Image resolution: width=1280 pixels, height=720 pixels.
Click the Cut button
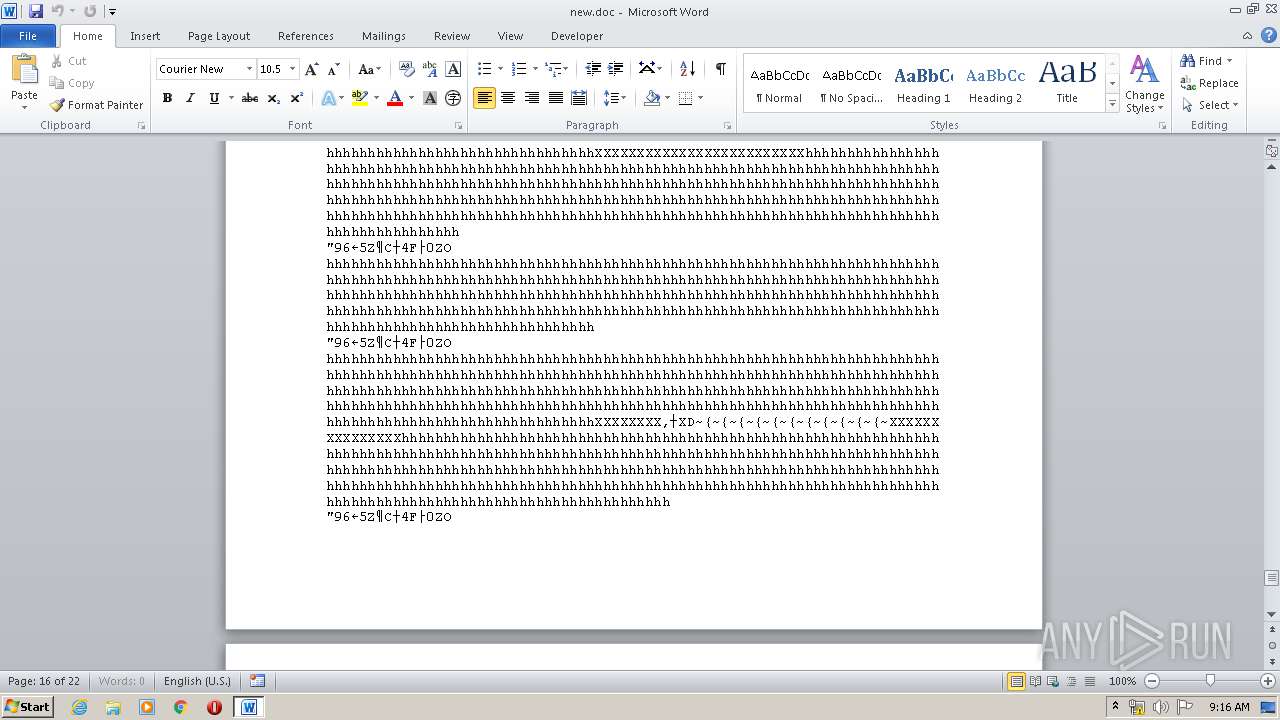69,61
